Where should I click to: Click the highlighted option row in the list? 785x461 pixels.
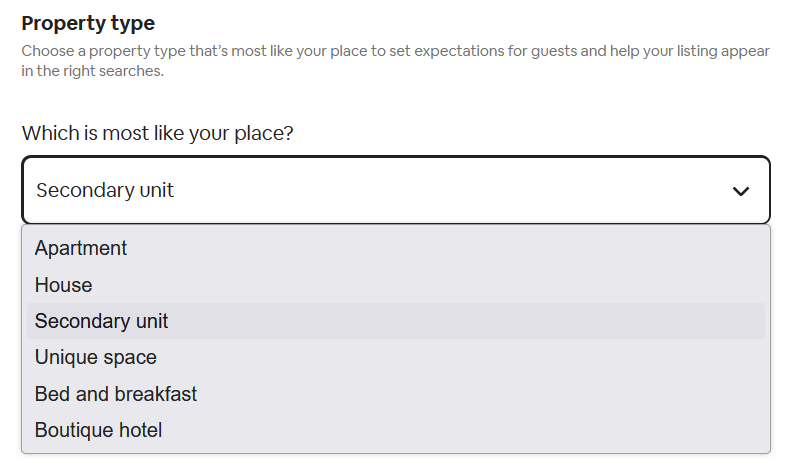[x=395, y=321]
